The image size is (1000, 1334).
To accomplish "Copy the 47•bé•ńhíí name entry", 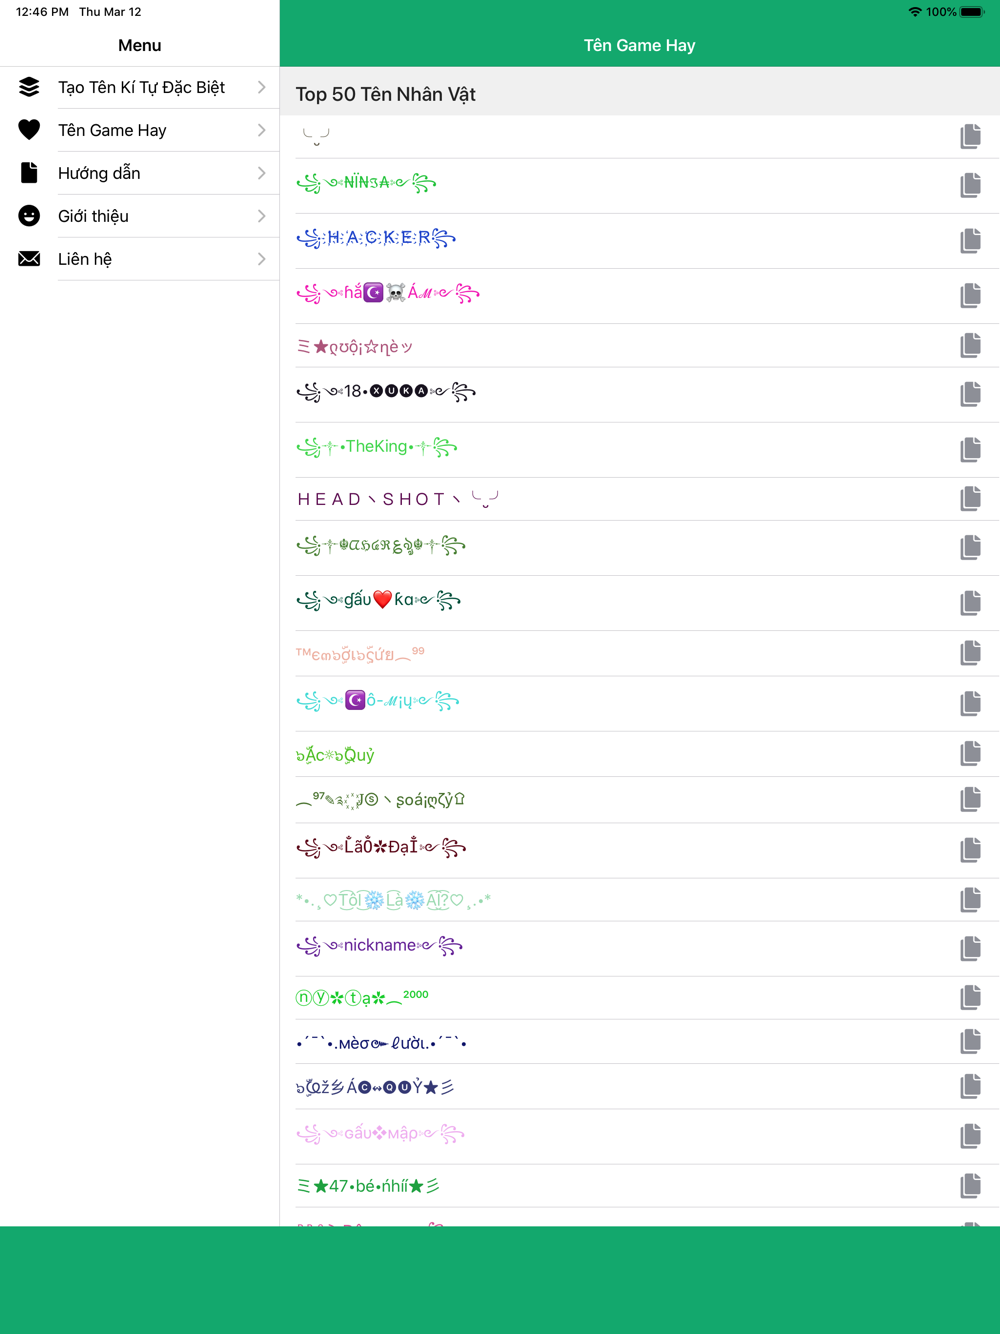I will tap(970, 1186).
